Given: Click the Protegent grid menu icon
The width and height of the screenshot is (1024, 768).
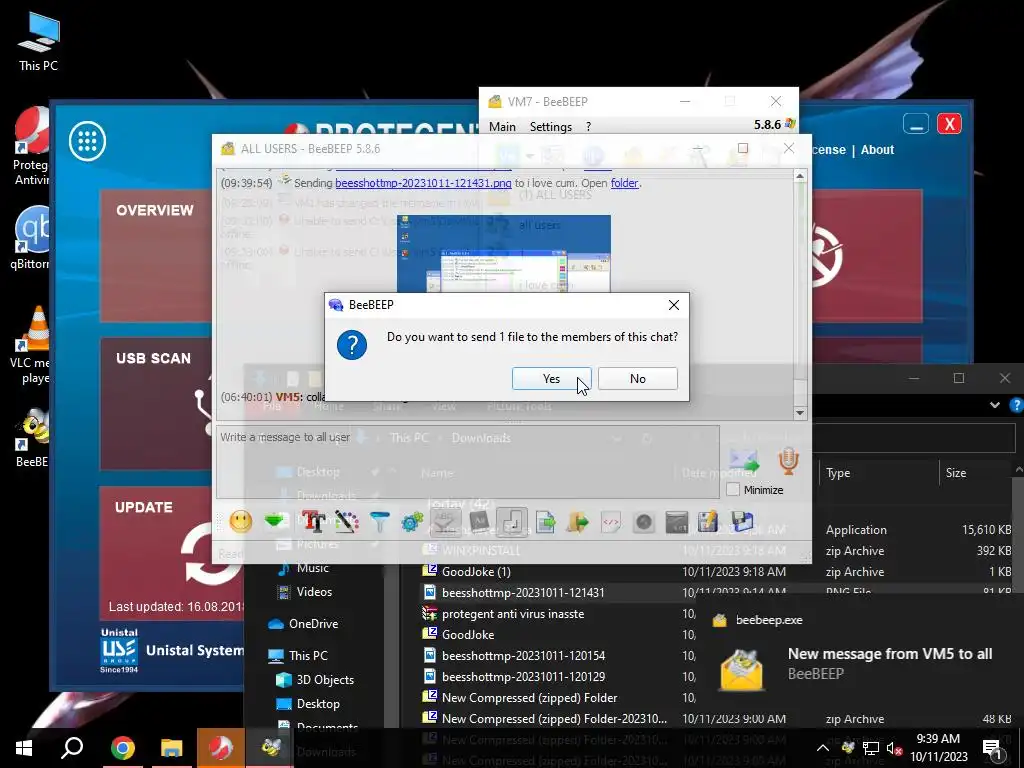Looking at the screenshot, I should 88,140.
